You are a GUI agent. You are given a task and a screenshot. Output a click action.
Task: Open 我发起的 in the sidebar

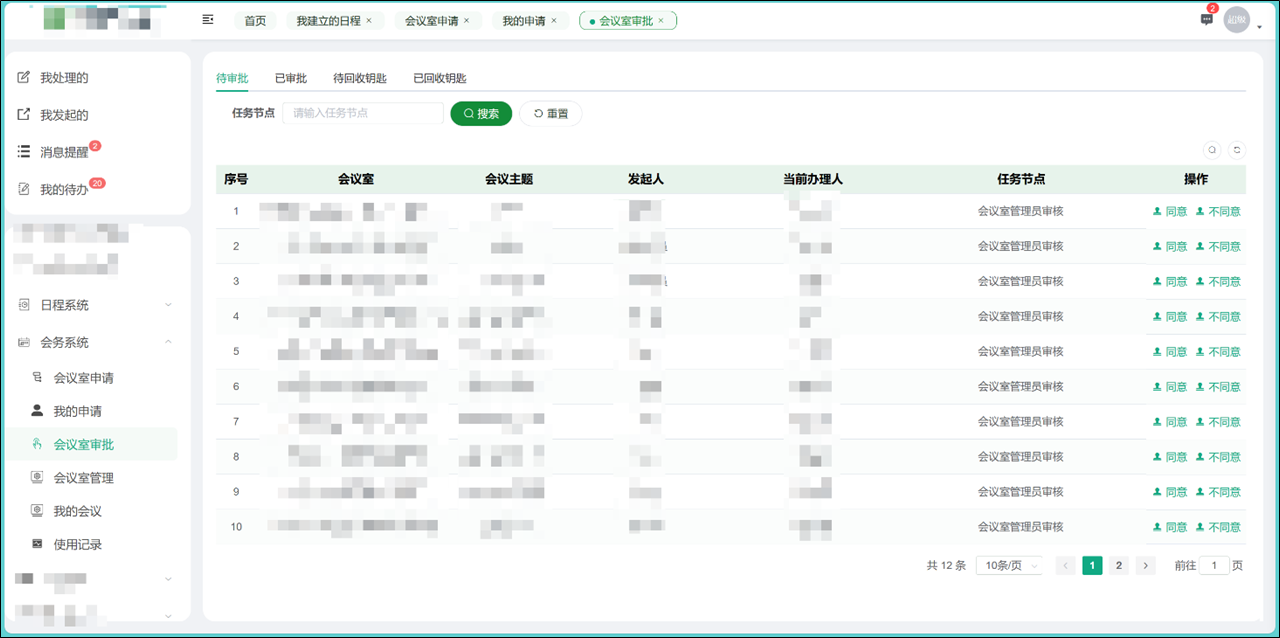(64, 115)
